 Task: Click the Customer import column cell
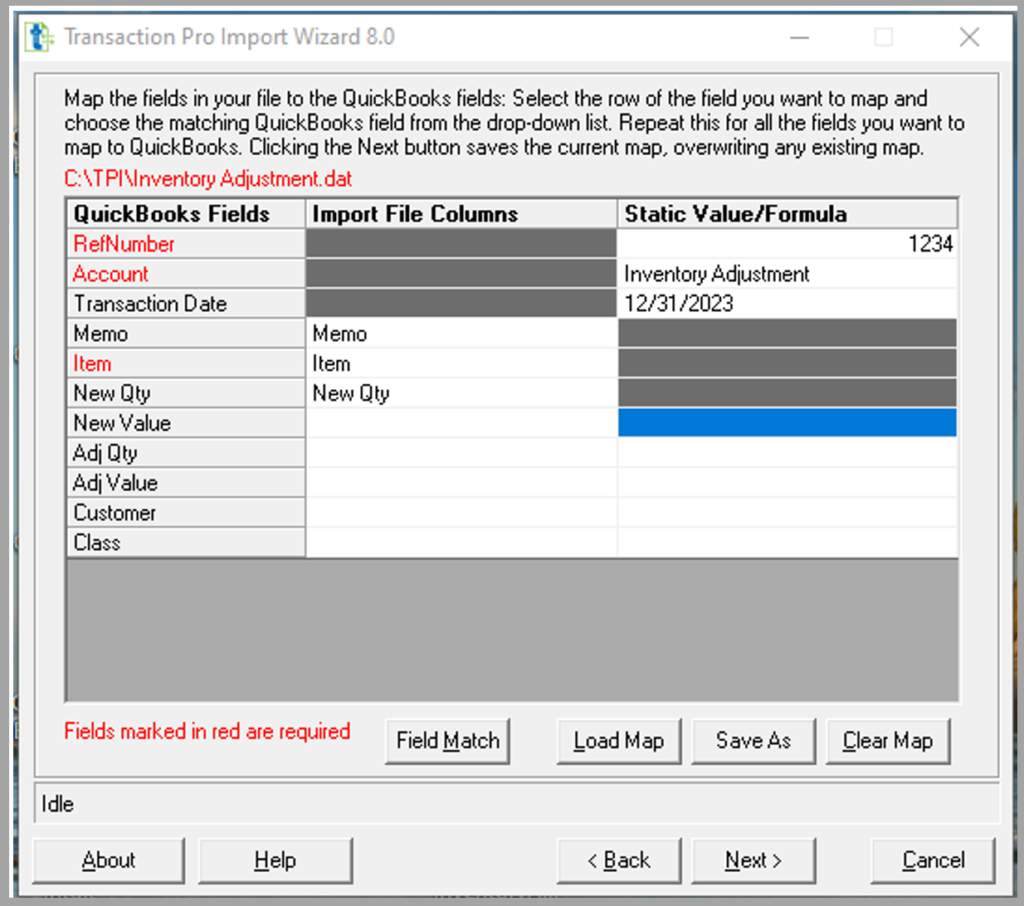tap(461, 513)
